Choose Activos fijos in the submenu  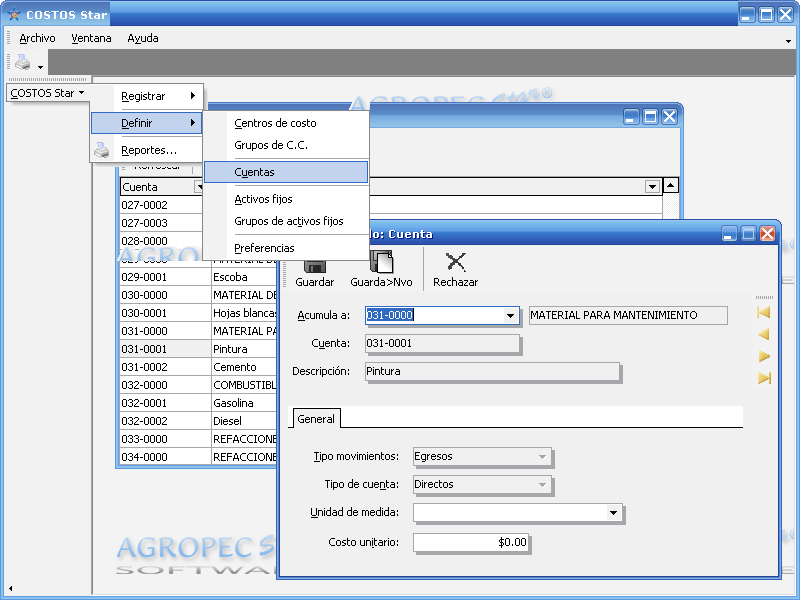tap(286, 199)
